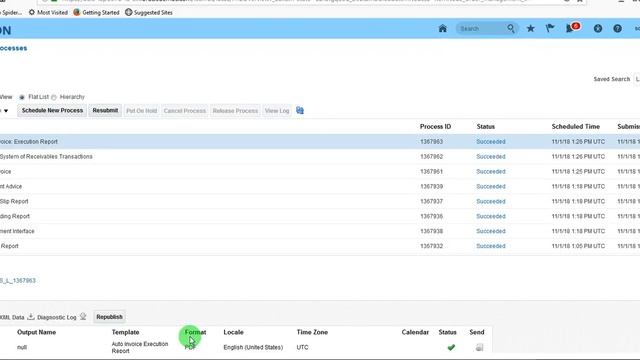Click the Resubmit button
Image resolution: width=640 pixels, height=360 pixels.
coord(105,111)
